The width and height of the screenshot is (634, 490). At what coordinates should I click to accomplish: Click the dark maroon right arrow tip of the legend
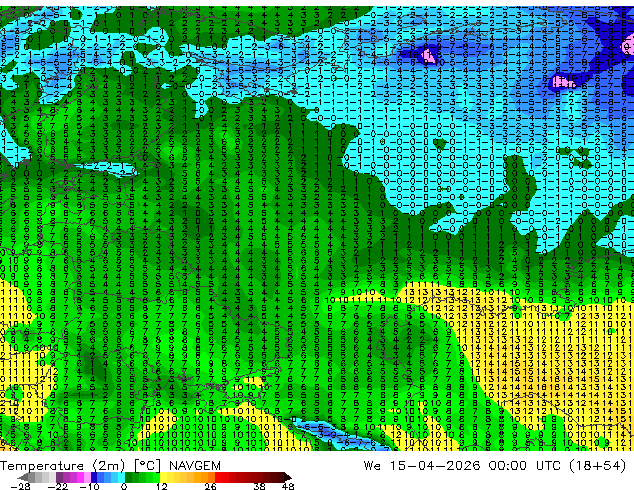(x=288, y=477)
